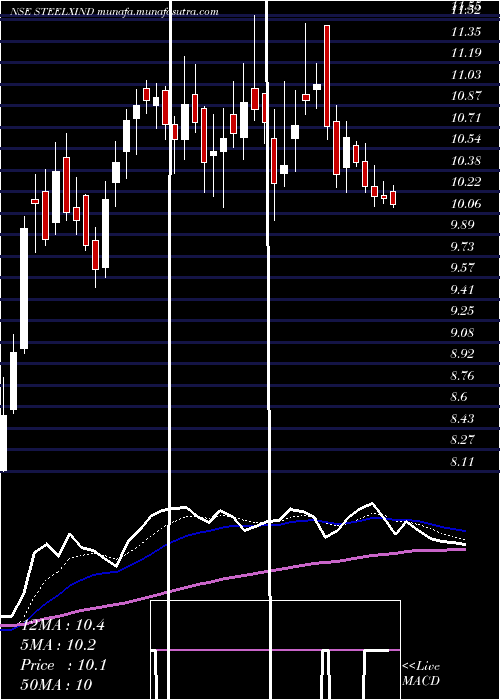Click the tallest red candlestick topping near 11.35

pyautogui.click(x=327, y=76)
